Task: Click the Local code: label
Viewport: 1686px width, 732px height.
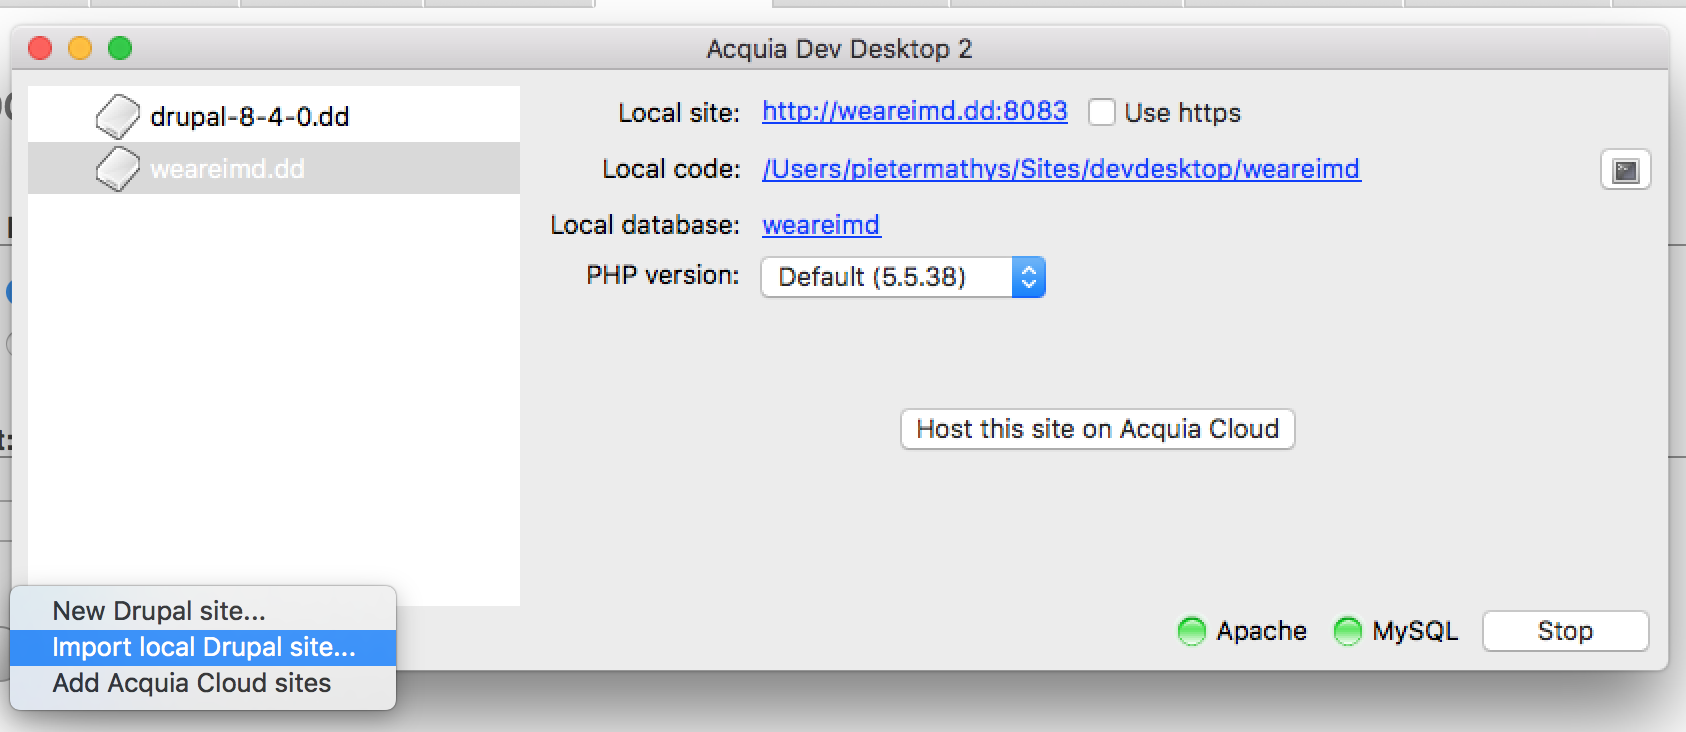Action: 671,169
